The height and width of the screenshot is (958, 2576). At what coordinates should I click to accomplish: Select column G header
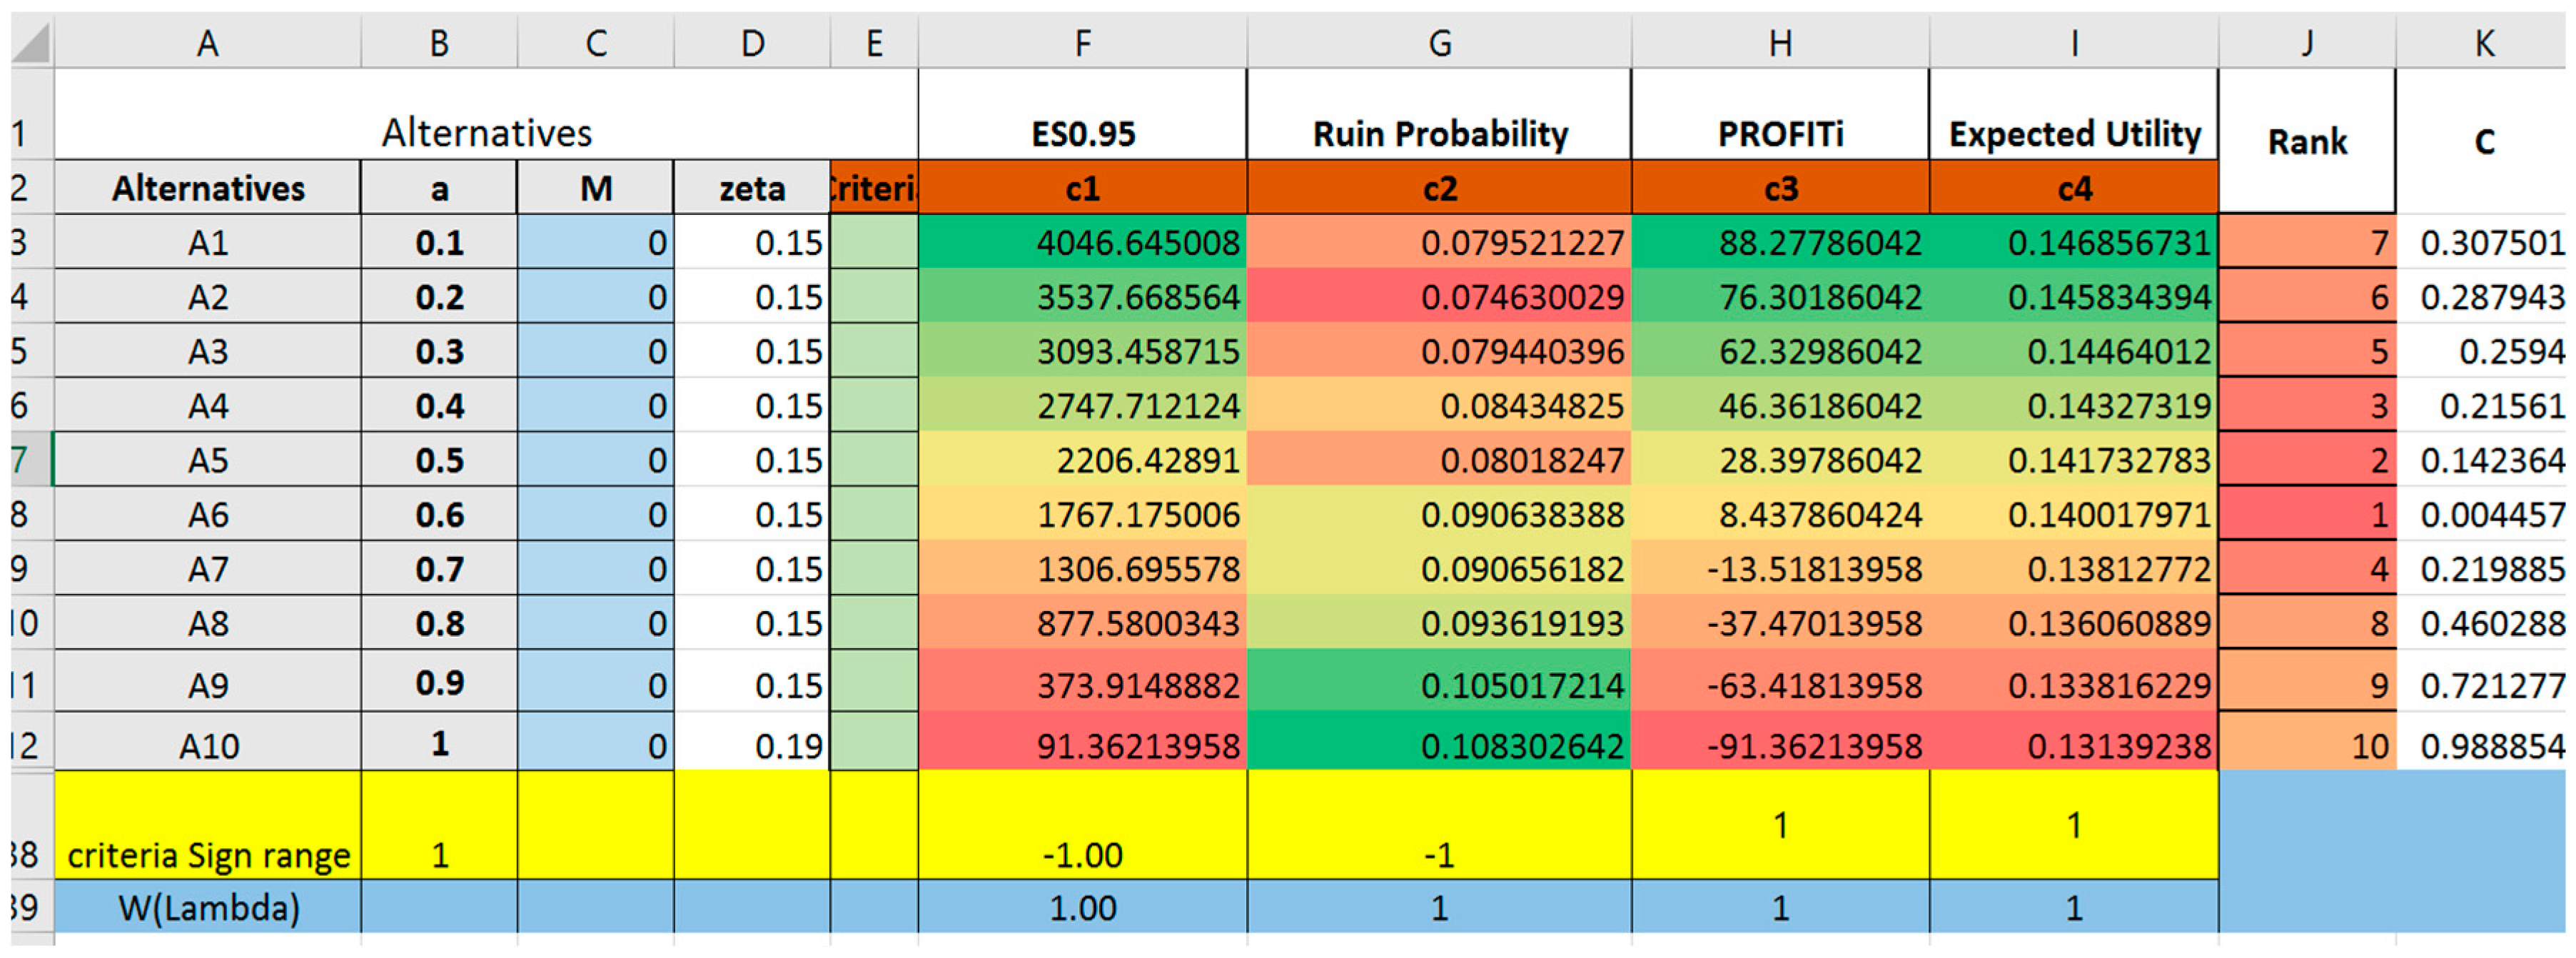point(1439,43)
